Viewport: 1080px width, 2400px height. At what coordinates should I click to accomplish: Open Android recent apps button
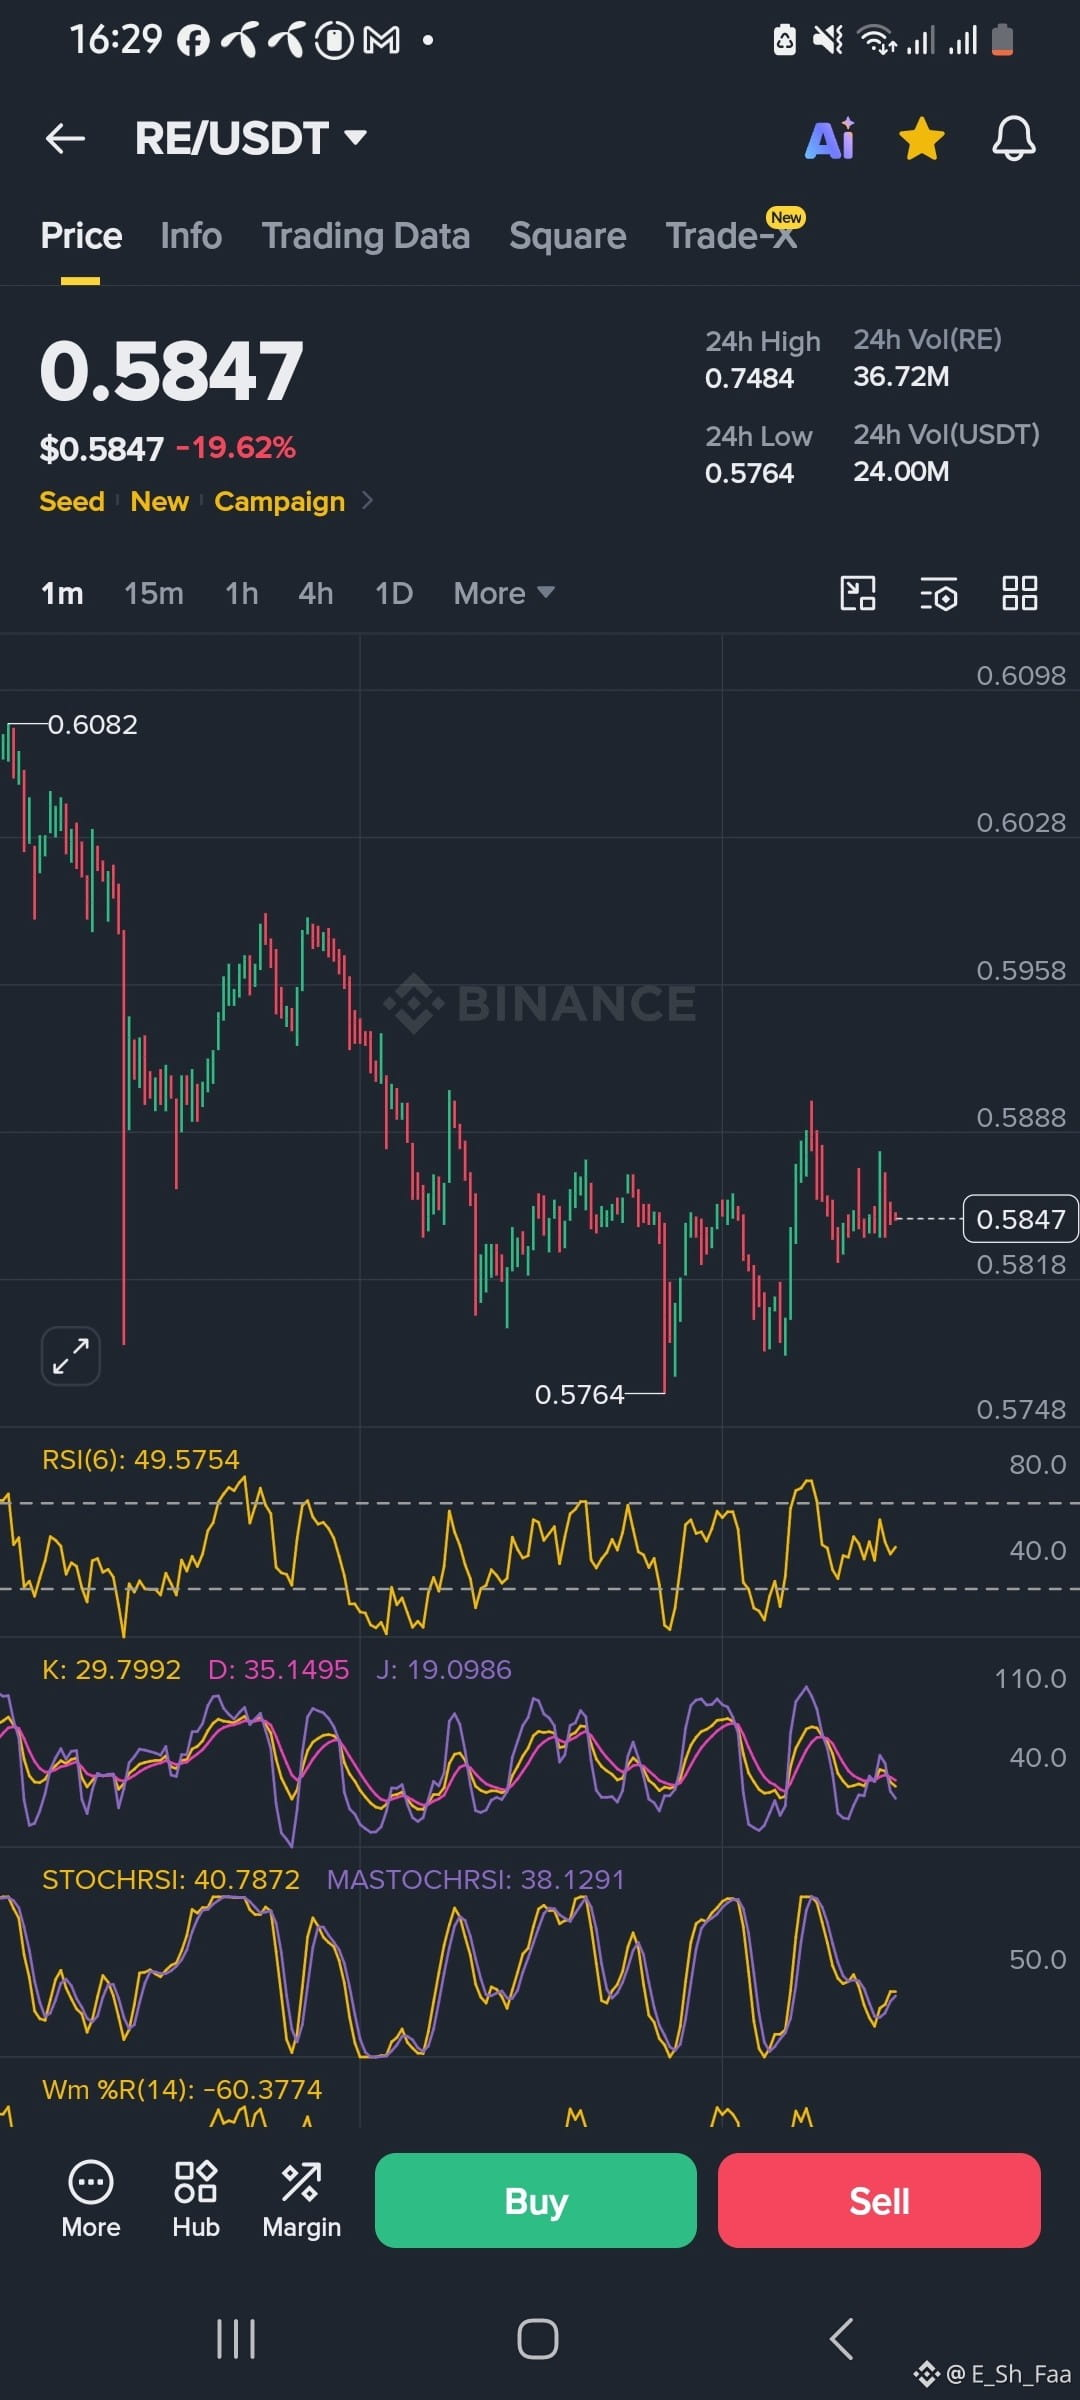tap(236, 2340)
